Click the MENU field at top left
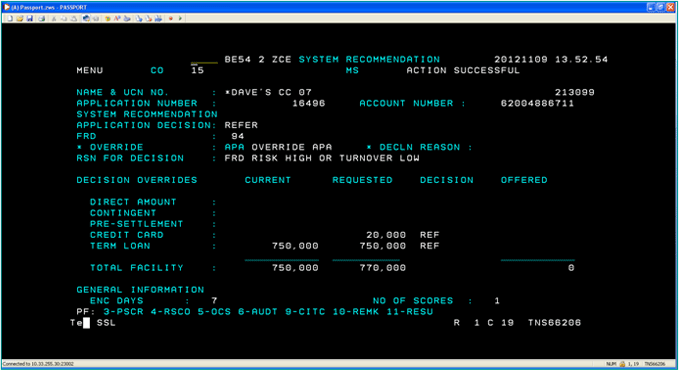679x370 pixels. 90,70
